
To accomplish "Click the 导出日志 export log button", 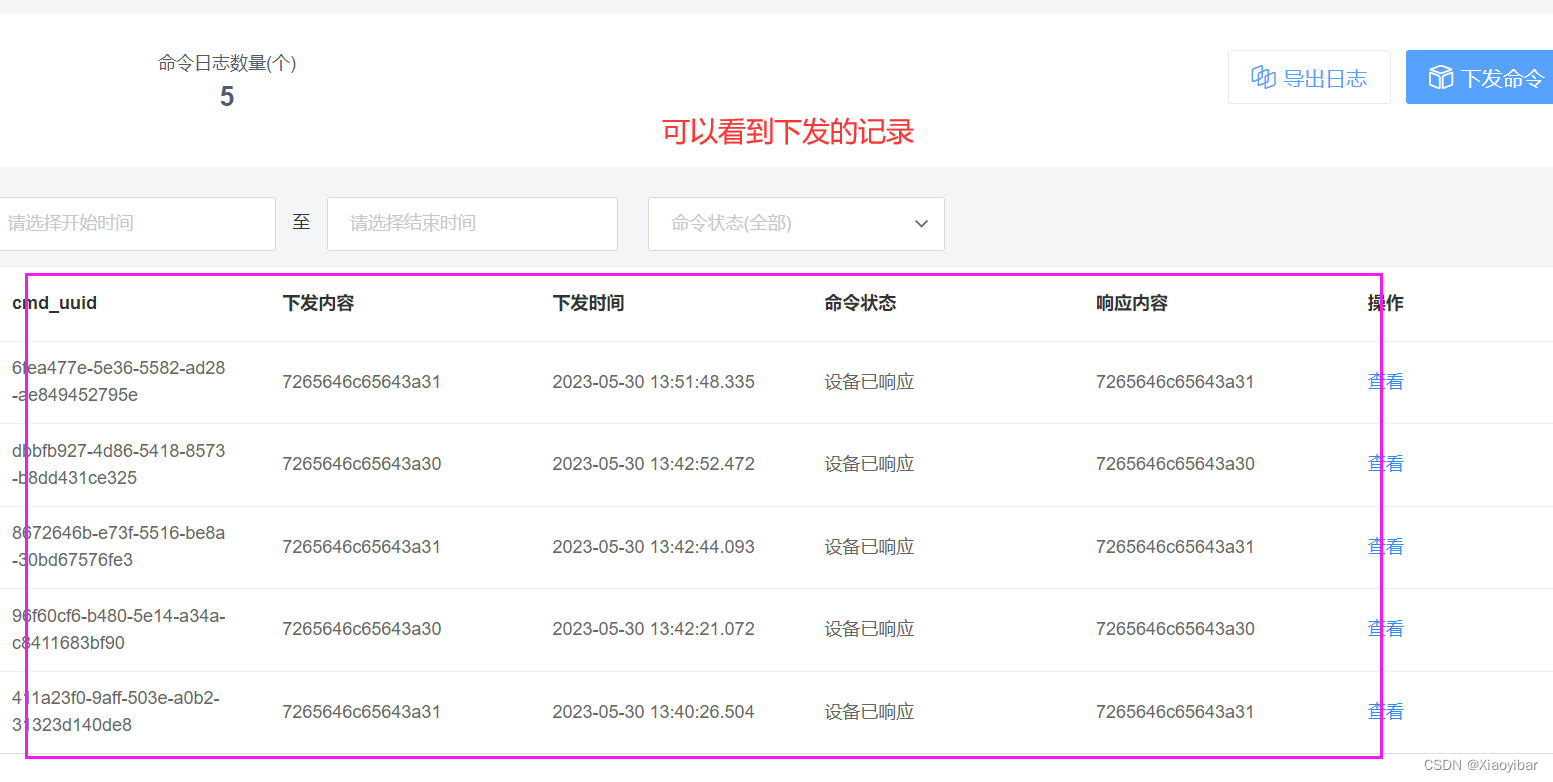I will [1309, 77].
